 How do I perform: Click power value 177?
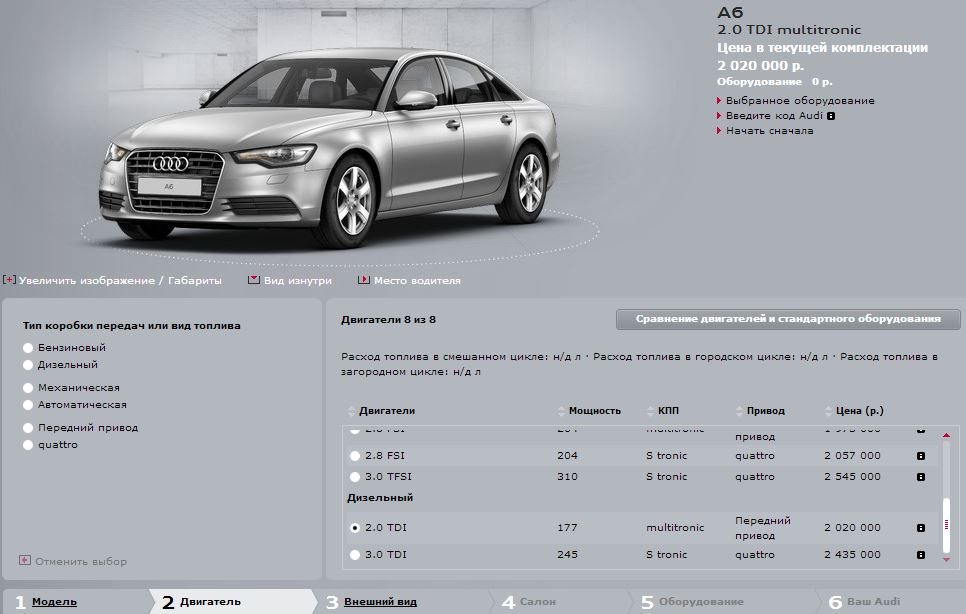(567, 528)
